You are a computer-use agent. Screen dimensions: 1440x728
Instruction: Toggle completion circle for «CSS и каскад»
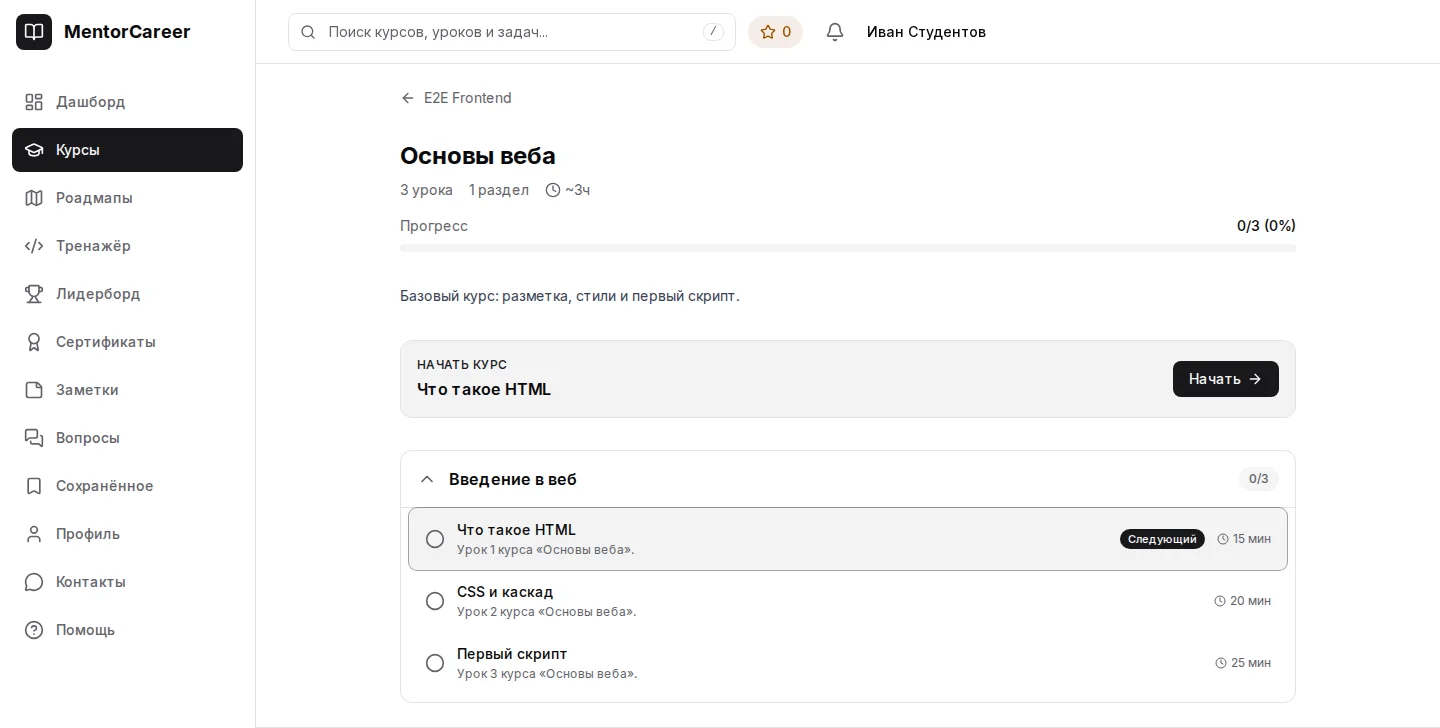pos(435,601)
